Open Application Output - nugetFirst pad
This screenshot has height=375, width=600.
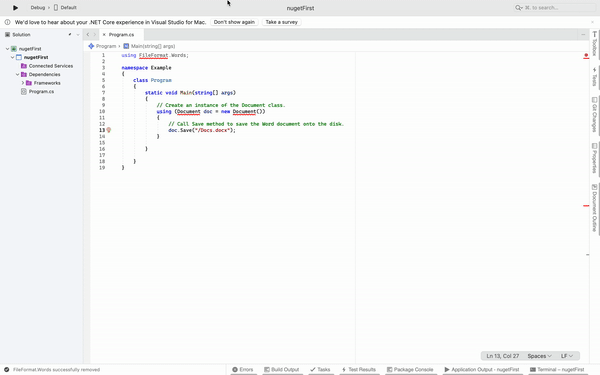point(482,370)
